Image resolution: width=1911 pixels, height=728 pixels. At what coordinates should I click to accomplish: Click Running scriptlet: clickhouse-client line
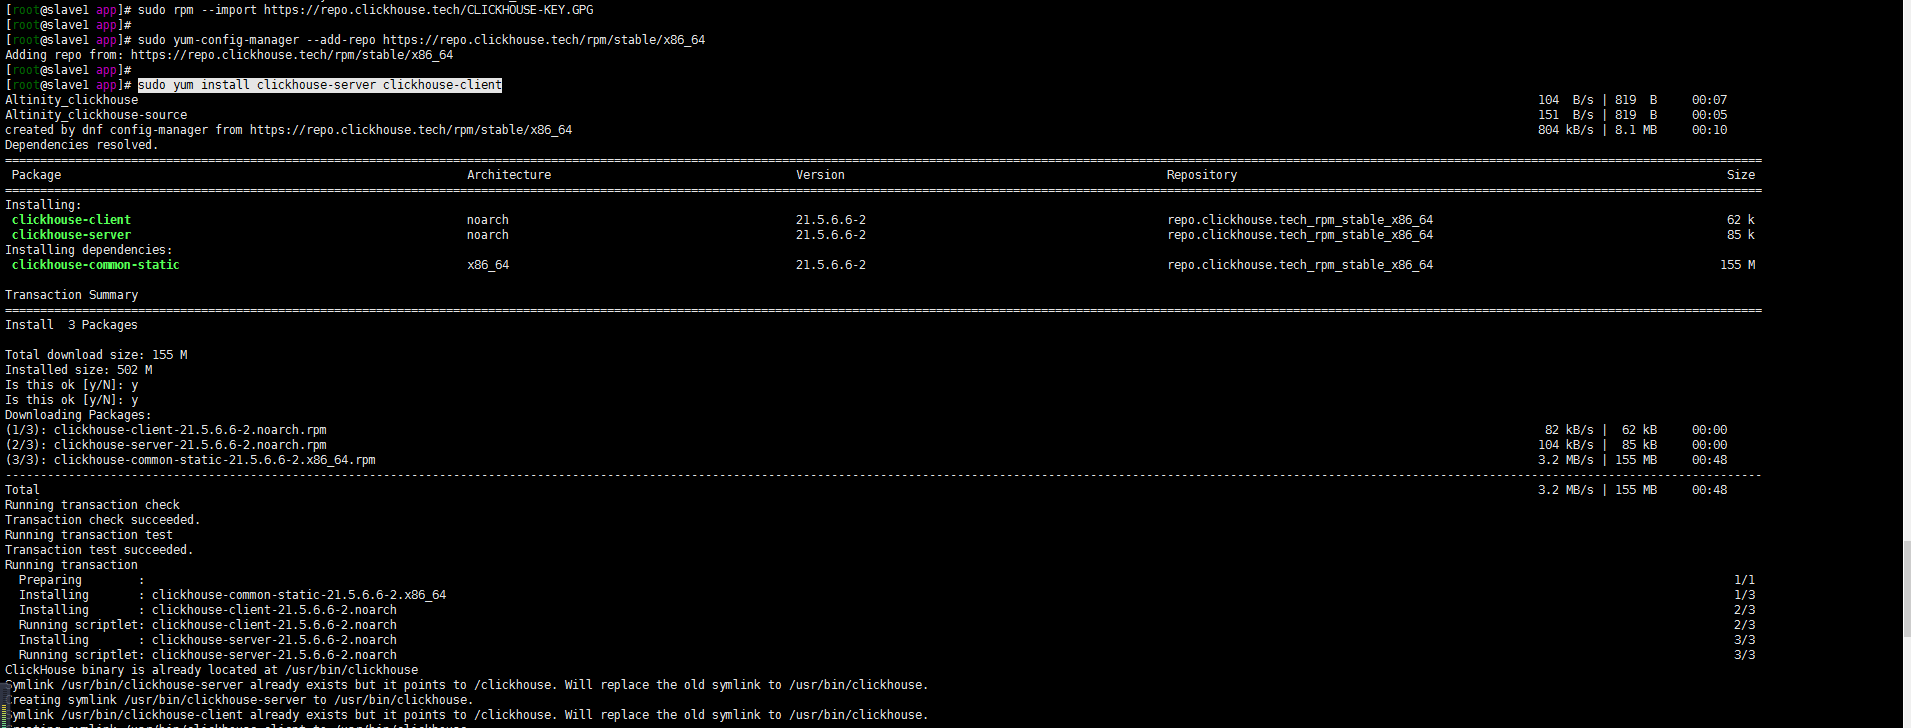pyautogui.click(x=208, y=625)
